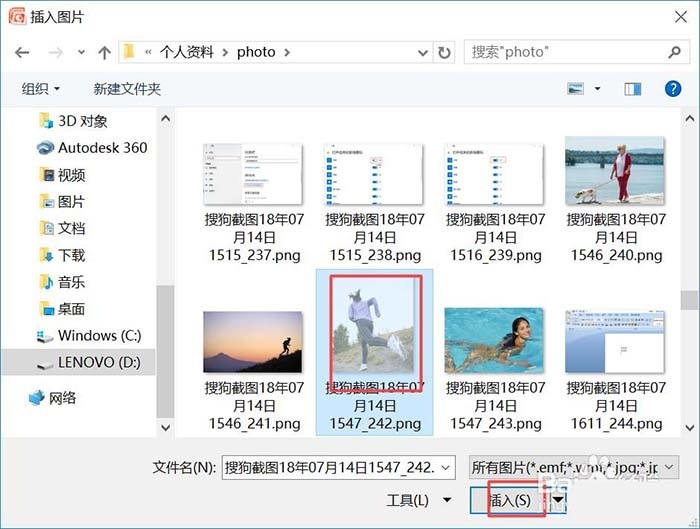Change view with the view mode icon

(x=575, y=88)
